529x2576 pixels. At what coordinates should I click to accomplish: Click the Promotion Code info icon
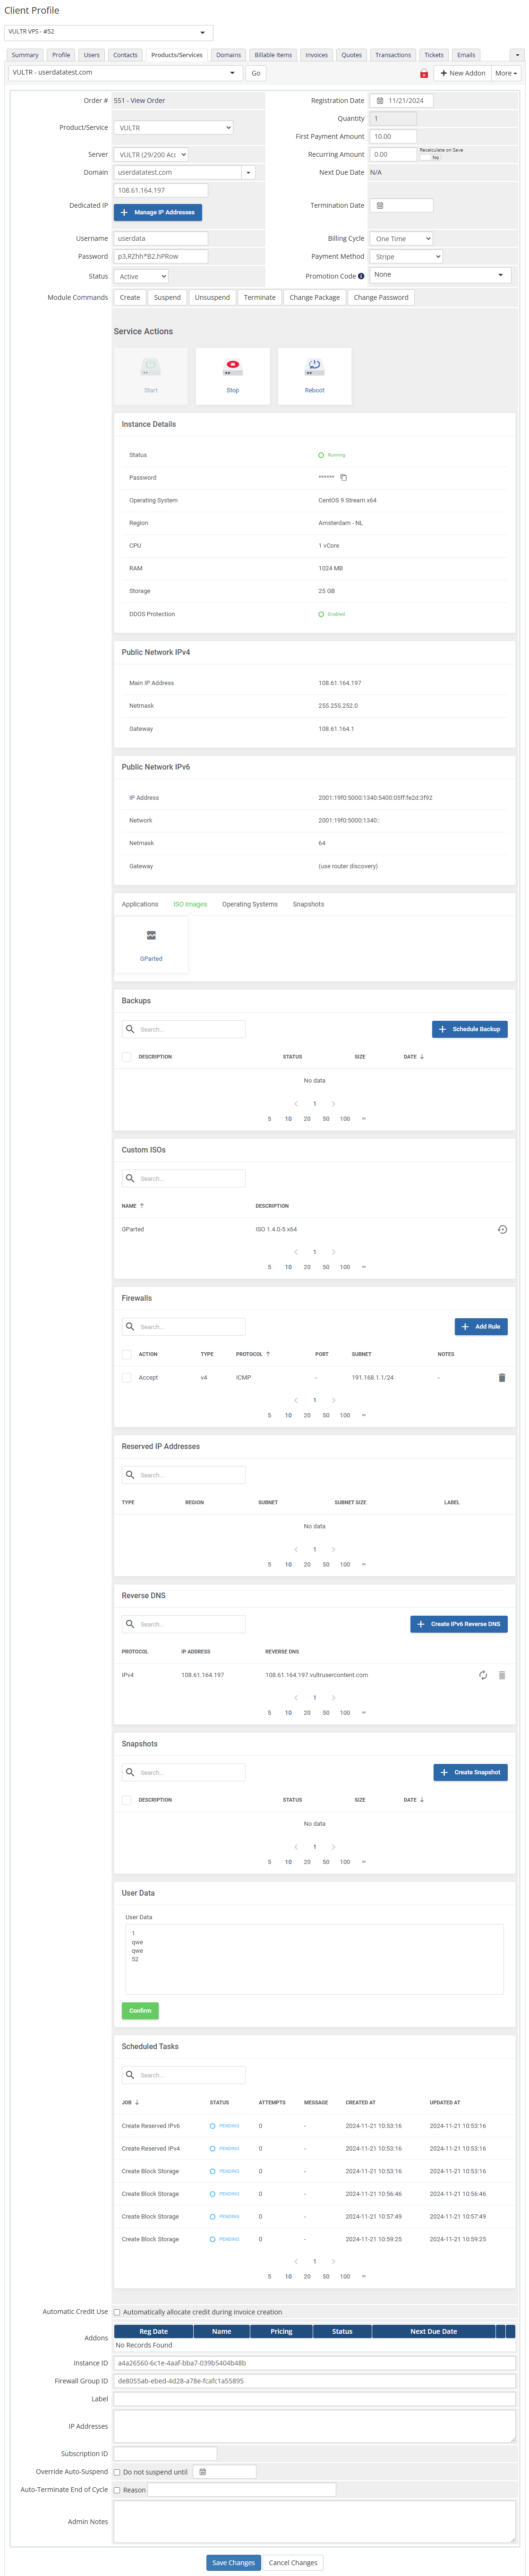pos(361,277)
